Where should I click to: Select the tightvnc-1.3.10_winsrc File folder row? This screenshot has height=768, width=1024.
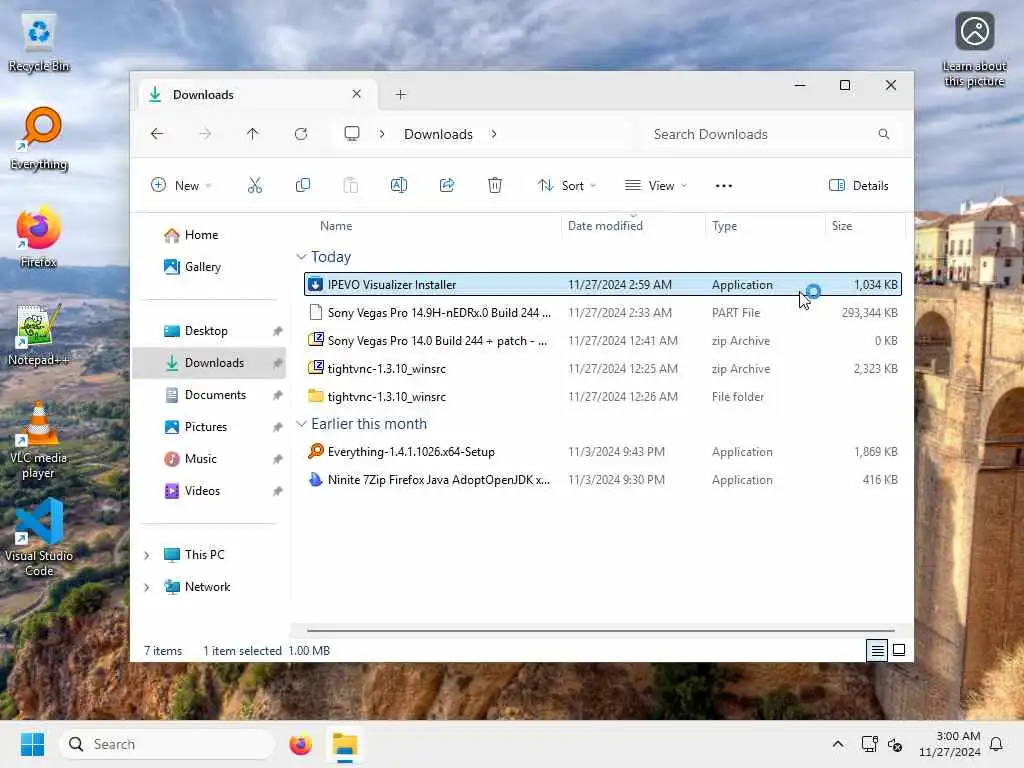[x=603, y=396]
